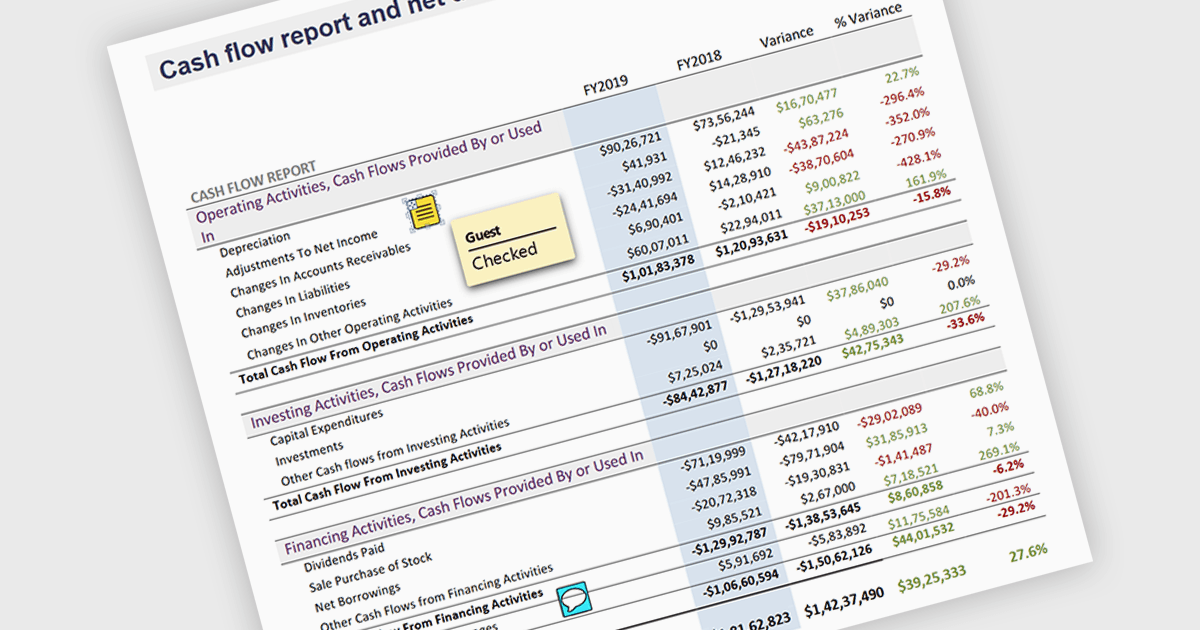Image resolution: width=1200 pixels, height=630 pixels.
Task: Select the -$84,42,877 investing total cell
Action: (695, 394)
